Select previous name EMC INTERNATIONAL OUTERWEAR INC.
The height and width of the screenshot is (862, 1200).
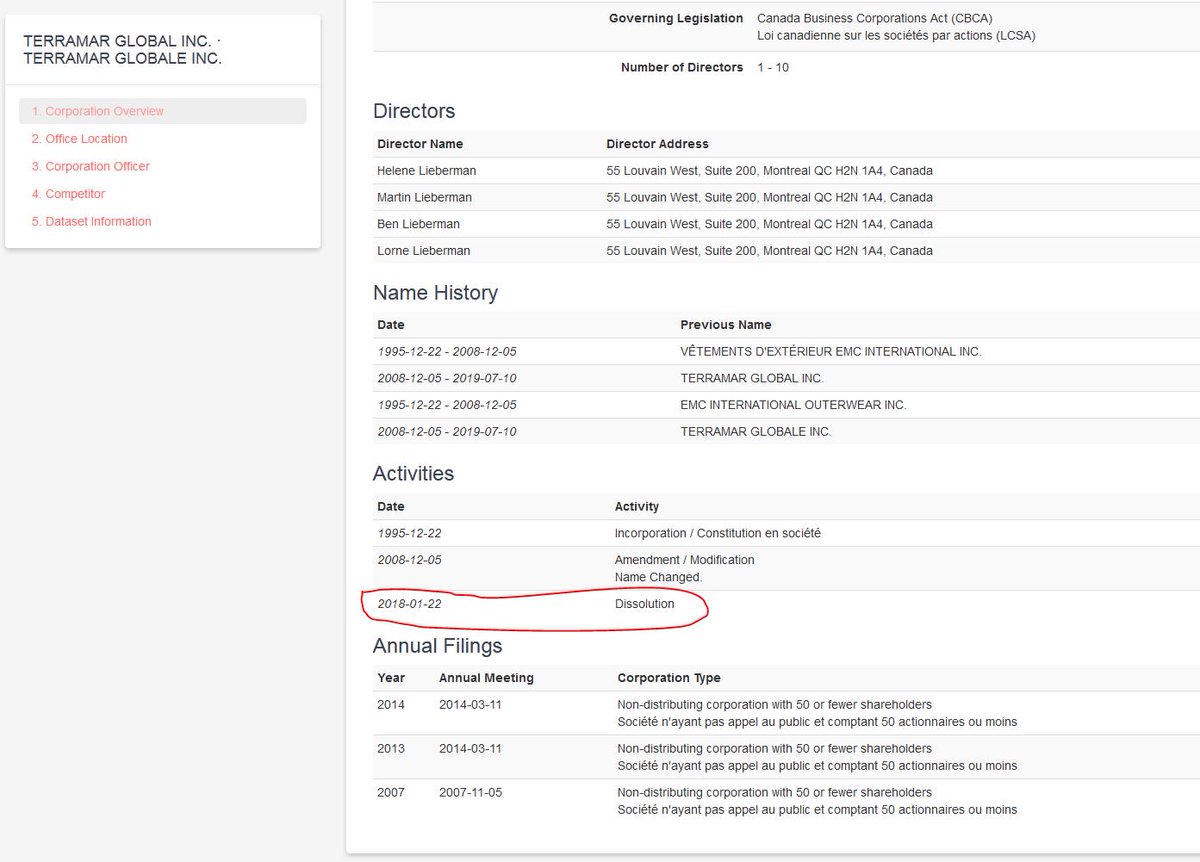coord(793,405)
